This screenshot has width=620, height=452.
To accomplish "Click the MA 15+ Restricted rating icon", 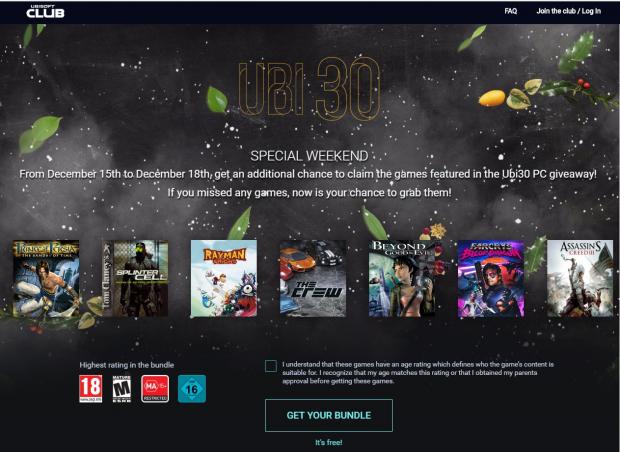I will (x=155, y=389).
